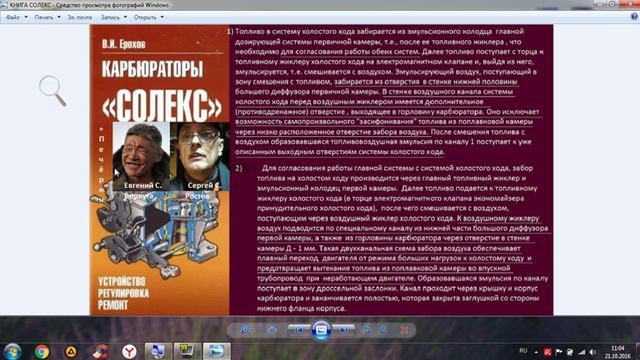
Task: Click the «СОЛЕКС» book title
Action: [x=162, y=105]
